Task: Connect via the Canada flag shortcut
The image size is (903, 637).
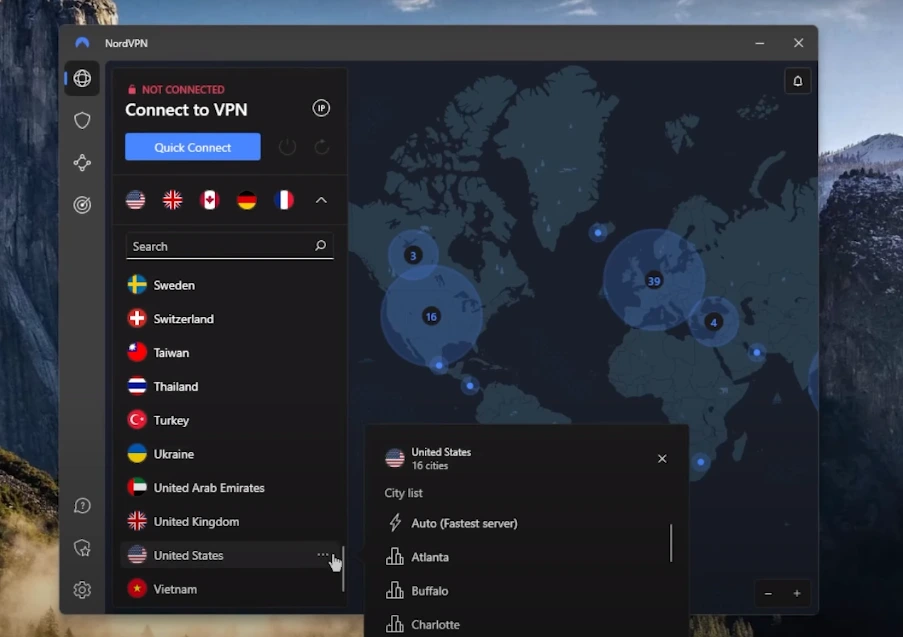Action: tap(210, 200)
